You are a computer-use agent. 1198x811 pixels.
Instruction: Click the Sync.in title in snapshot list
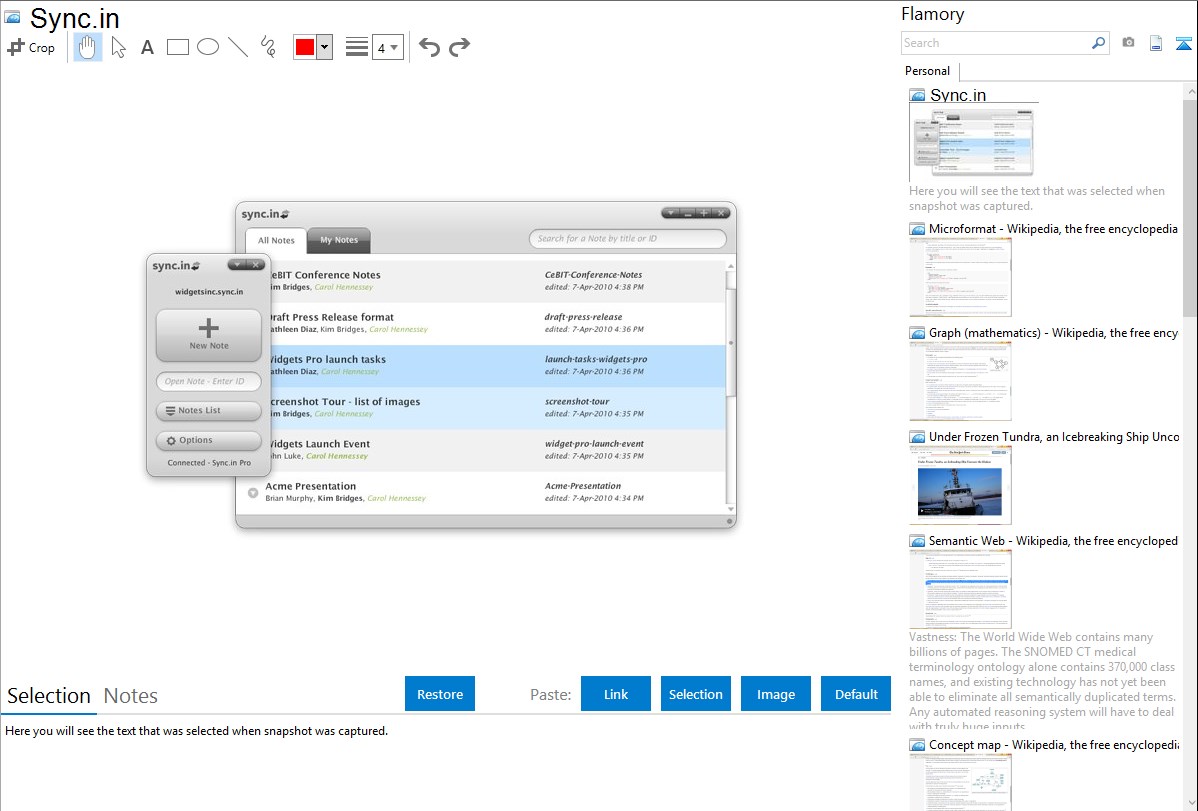958,95
